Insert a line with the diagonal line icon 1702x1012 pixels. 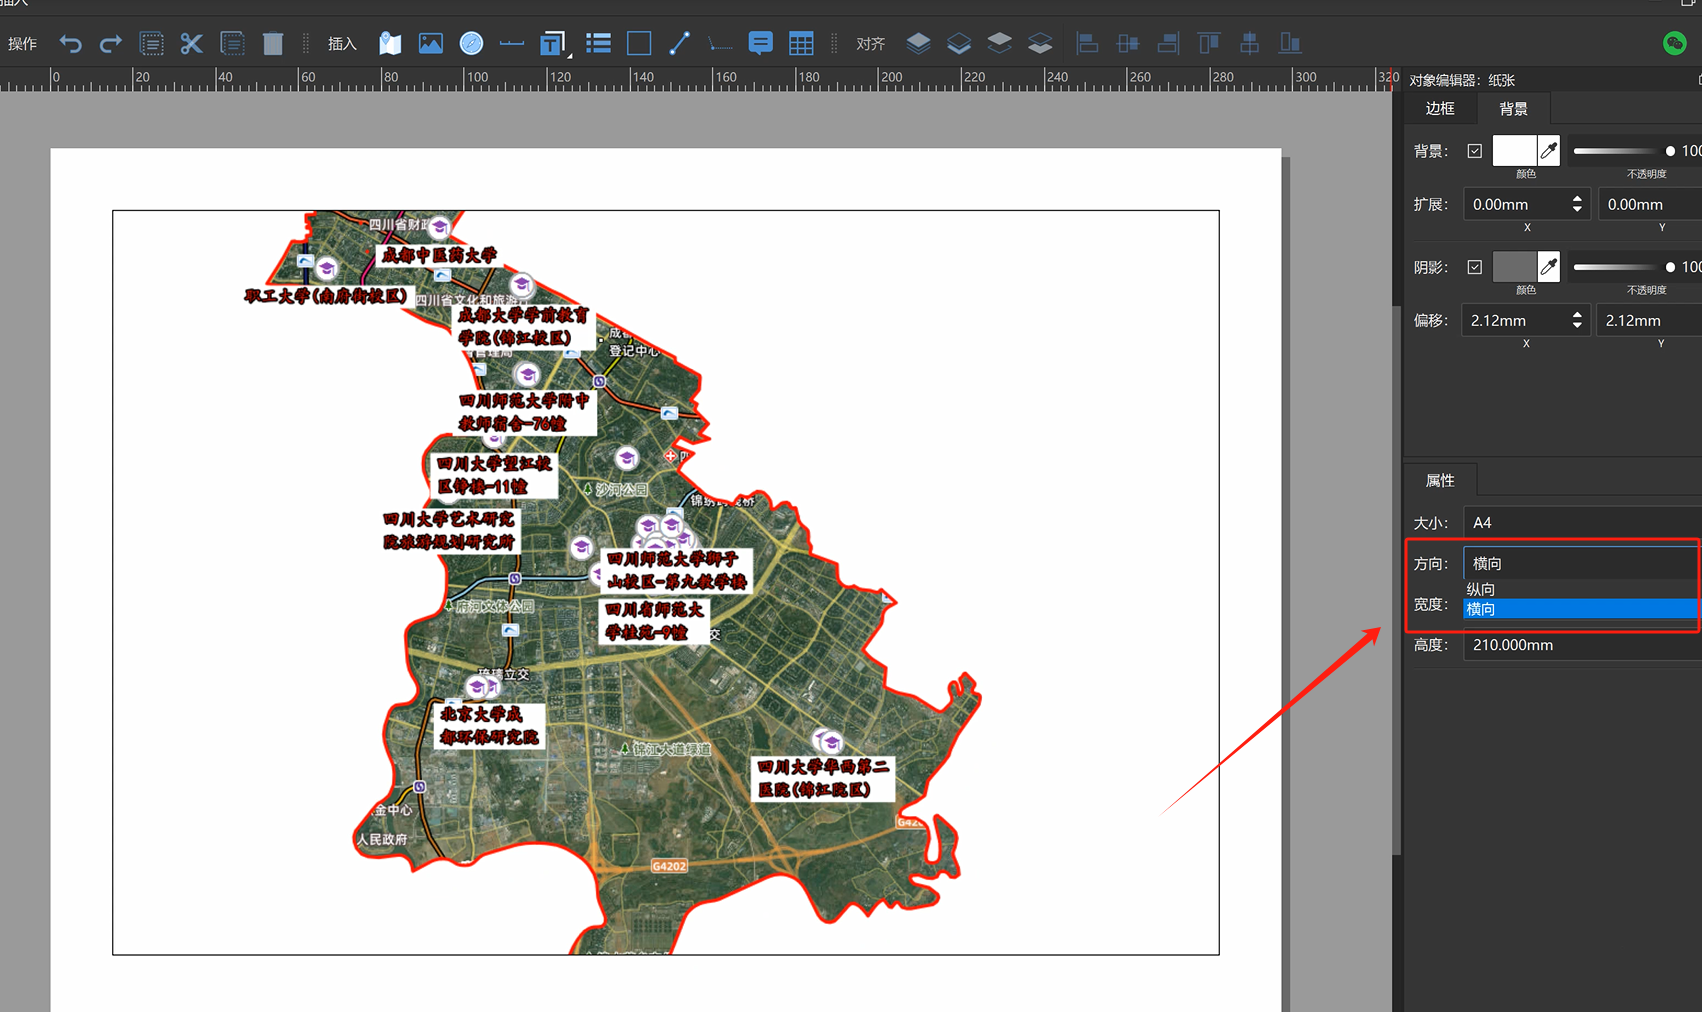click(x=680, y=43)
